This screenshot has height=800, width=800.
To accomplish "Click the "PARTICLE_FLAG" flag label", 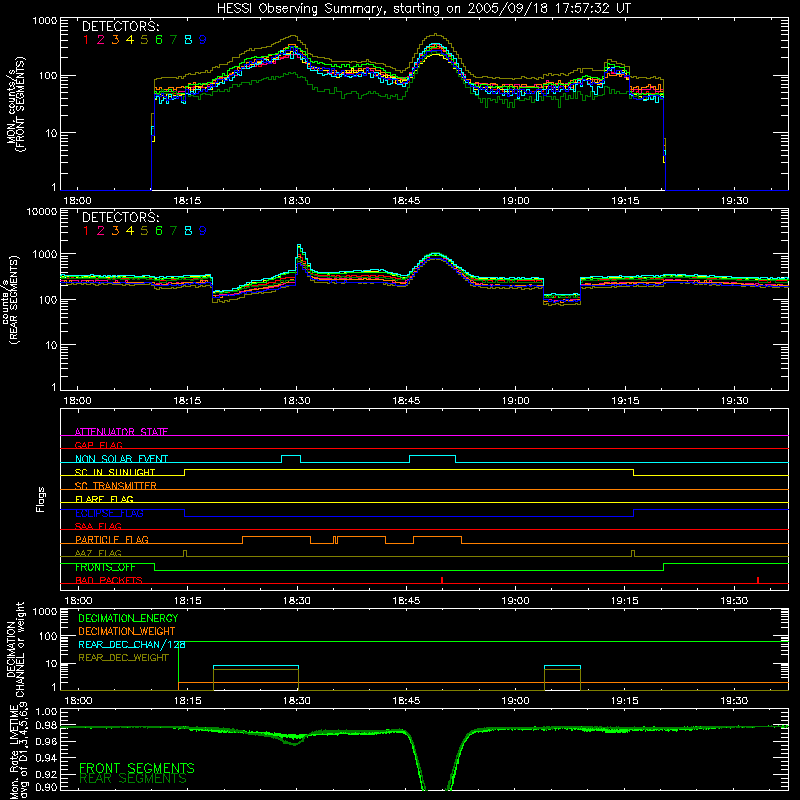I will click(112, 539).
